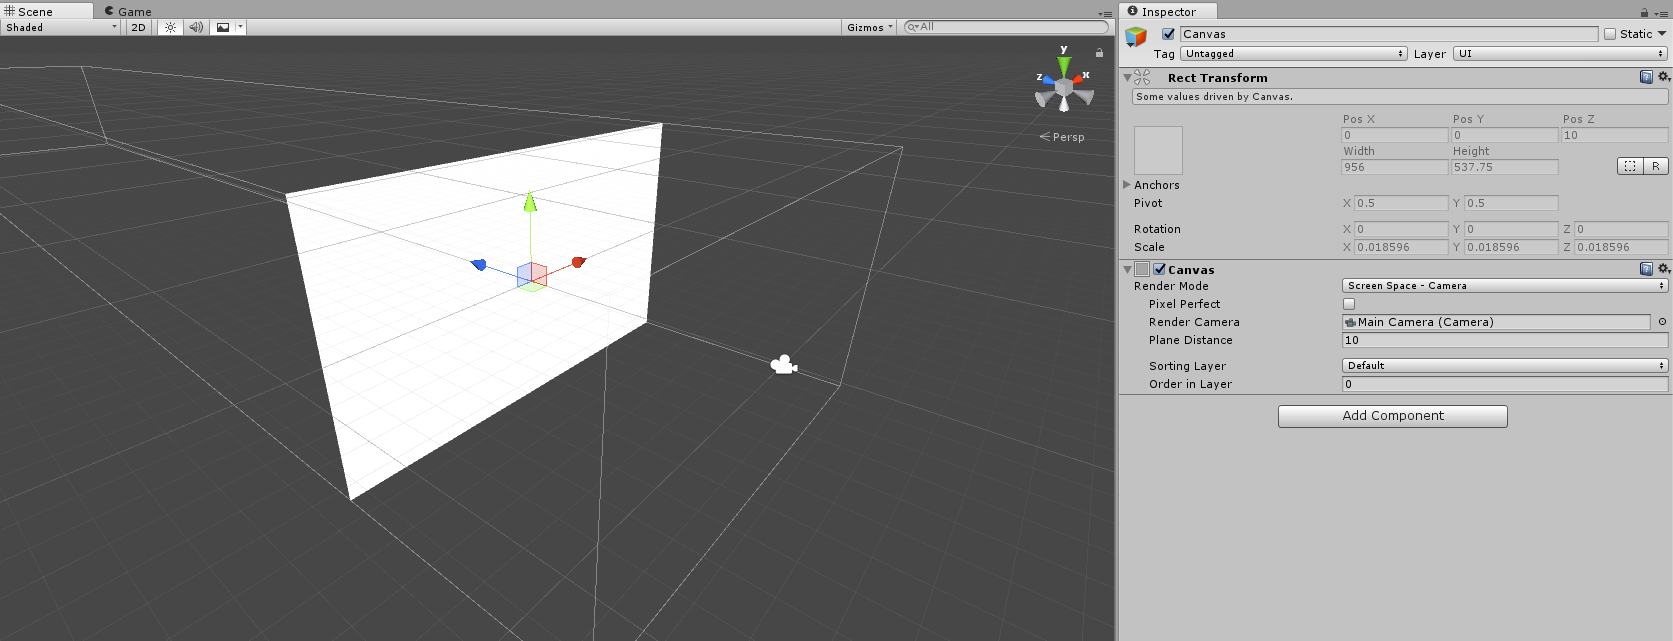Toggle the Canvas object active checkbox

tap(1168, 34)
